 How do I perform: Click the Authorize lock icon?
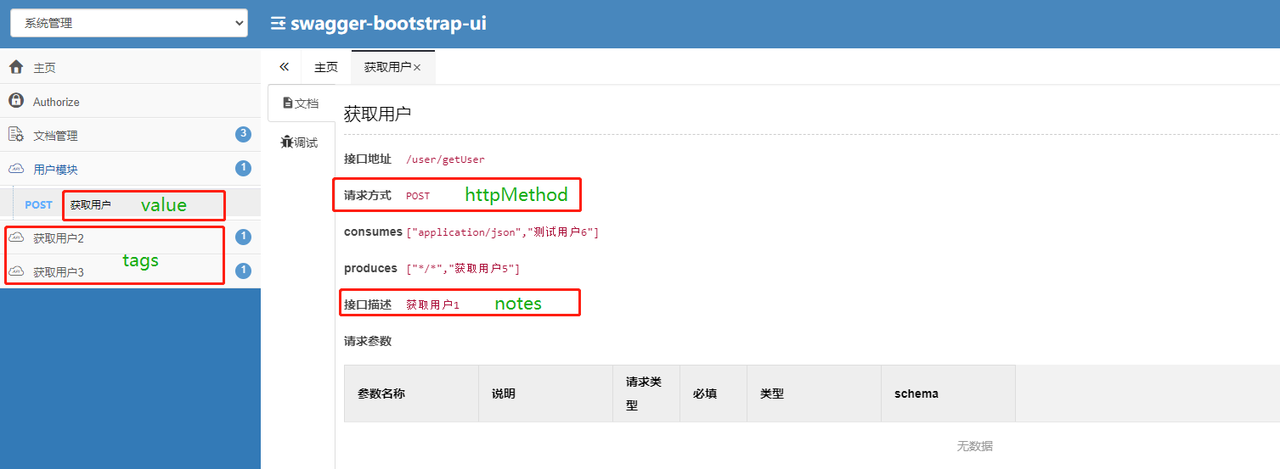[15, 101]
